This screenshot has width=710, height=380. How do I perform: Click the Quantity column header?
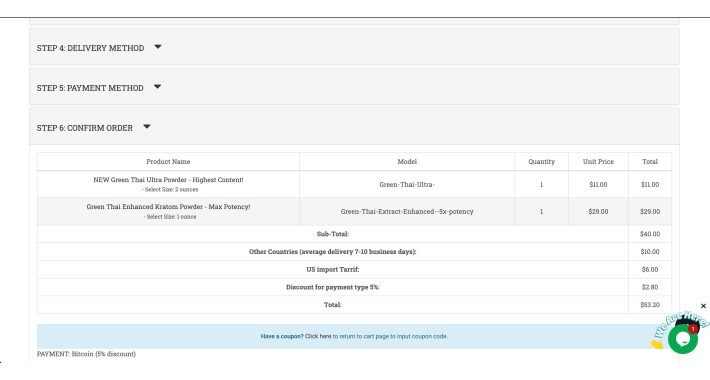click(x=541, y=162)
